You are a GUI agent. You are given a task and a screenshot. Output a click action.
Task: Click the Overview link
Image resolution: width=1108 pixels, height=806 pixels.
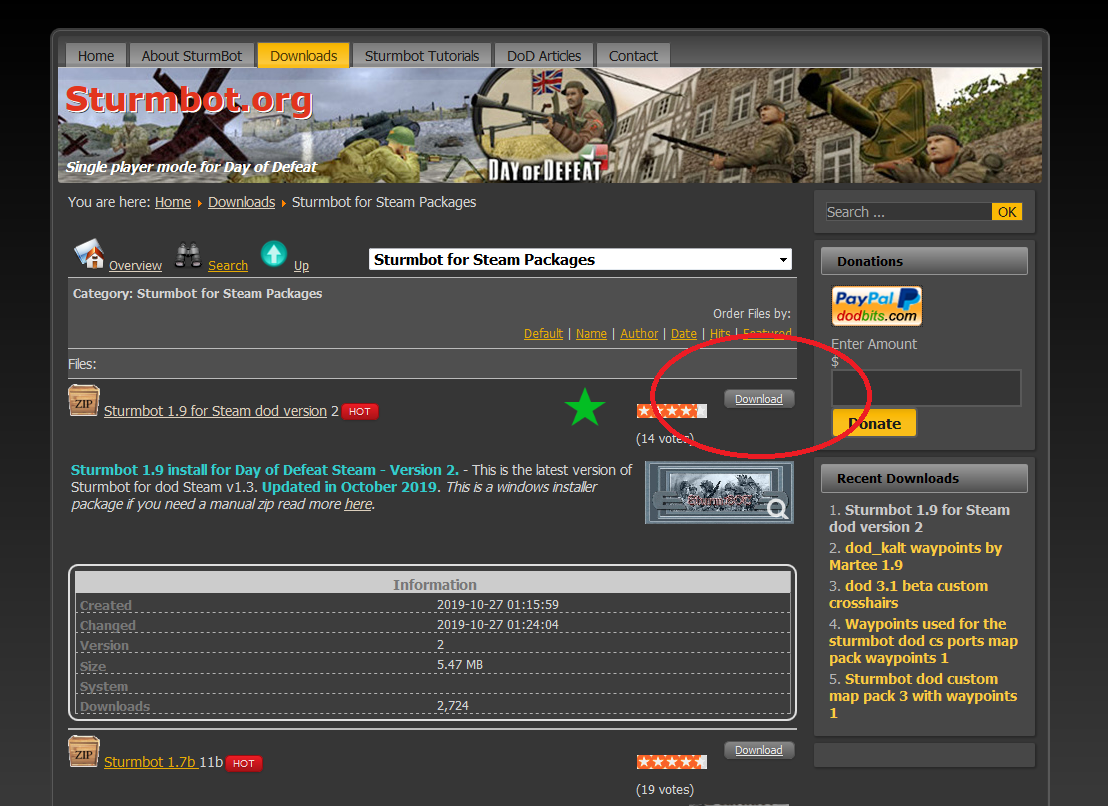click(135, 266)
